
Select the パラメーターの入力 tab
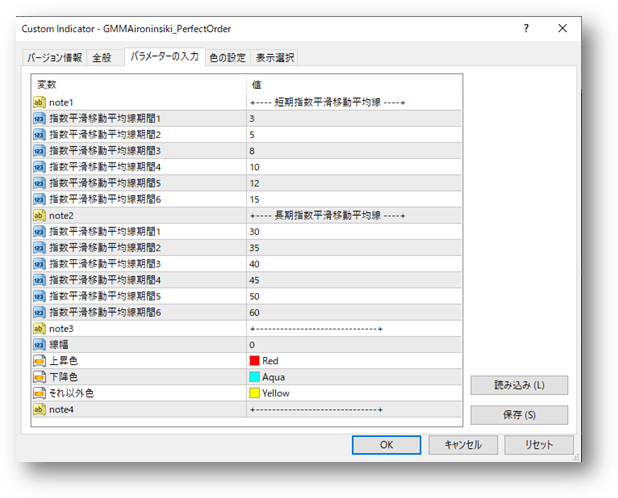click(165, 56)
